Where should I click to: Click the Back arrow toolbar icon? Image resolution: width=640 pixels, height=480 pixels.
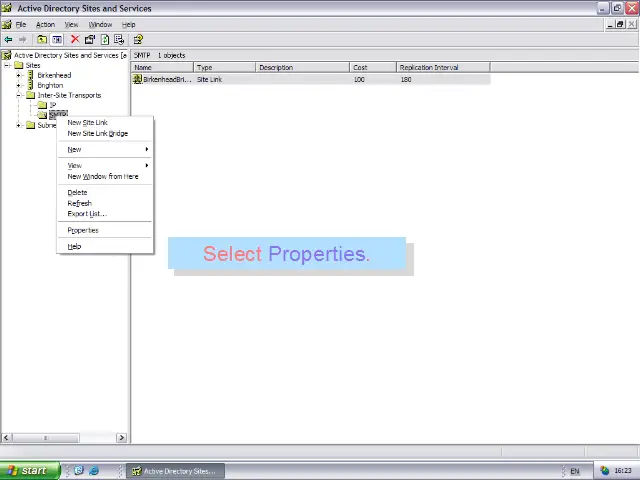[8, 40]
